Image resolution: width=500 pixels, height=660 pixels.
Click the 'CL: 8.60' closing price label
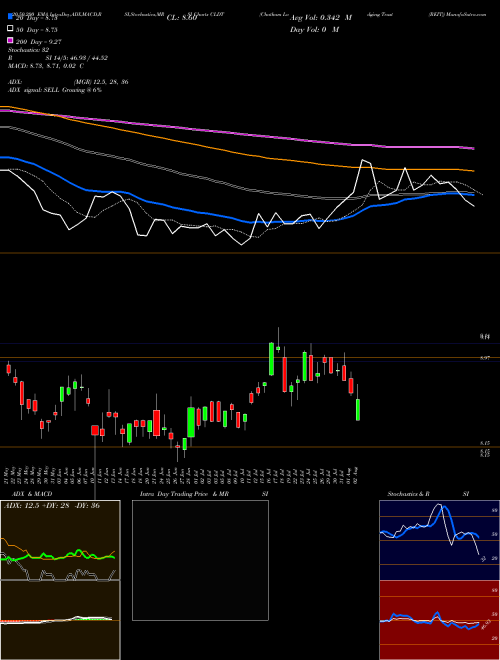point(182,18)
